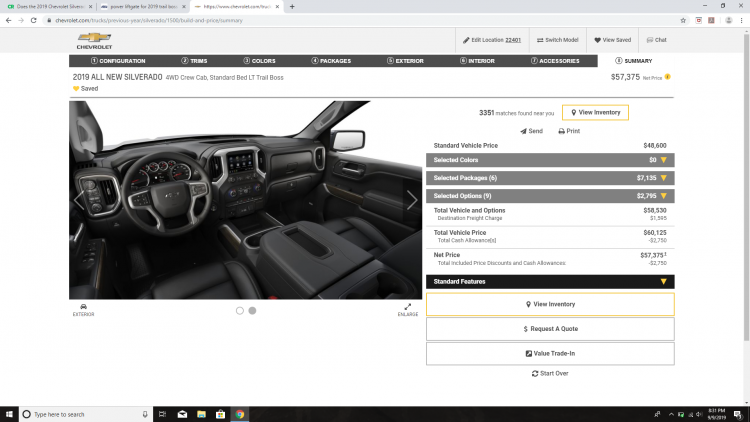Go to Trims step
Screen dimensions: 750x422
pyautogui.click(x=194, y=61)
